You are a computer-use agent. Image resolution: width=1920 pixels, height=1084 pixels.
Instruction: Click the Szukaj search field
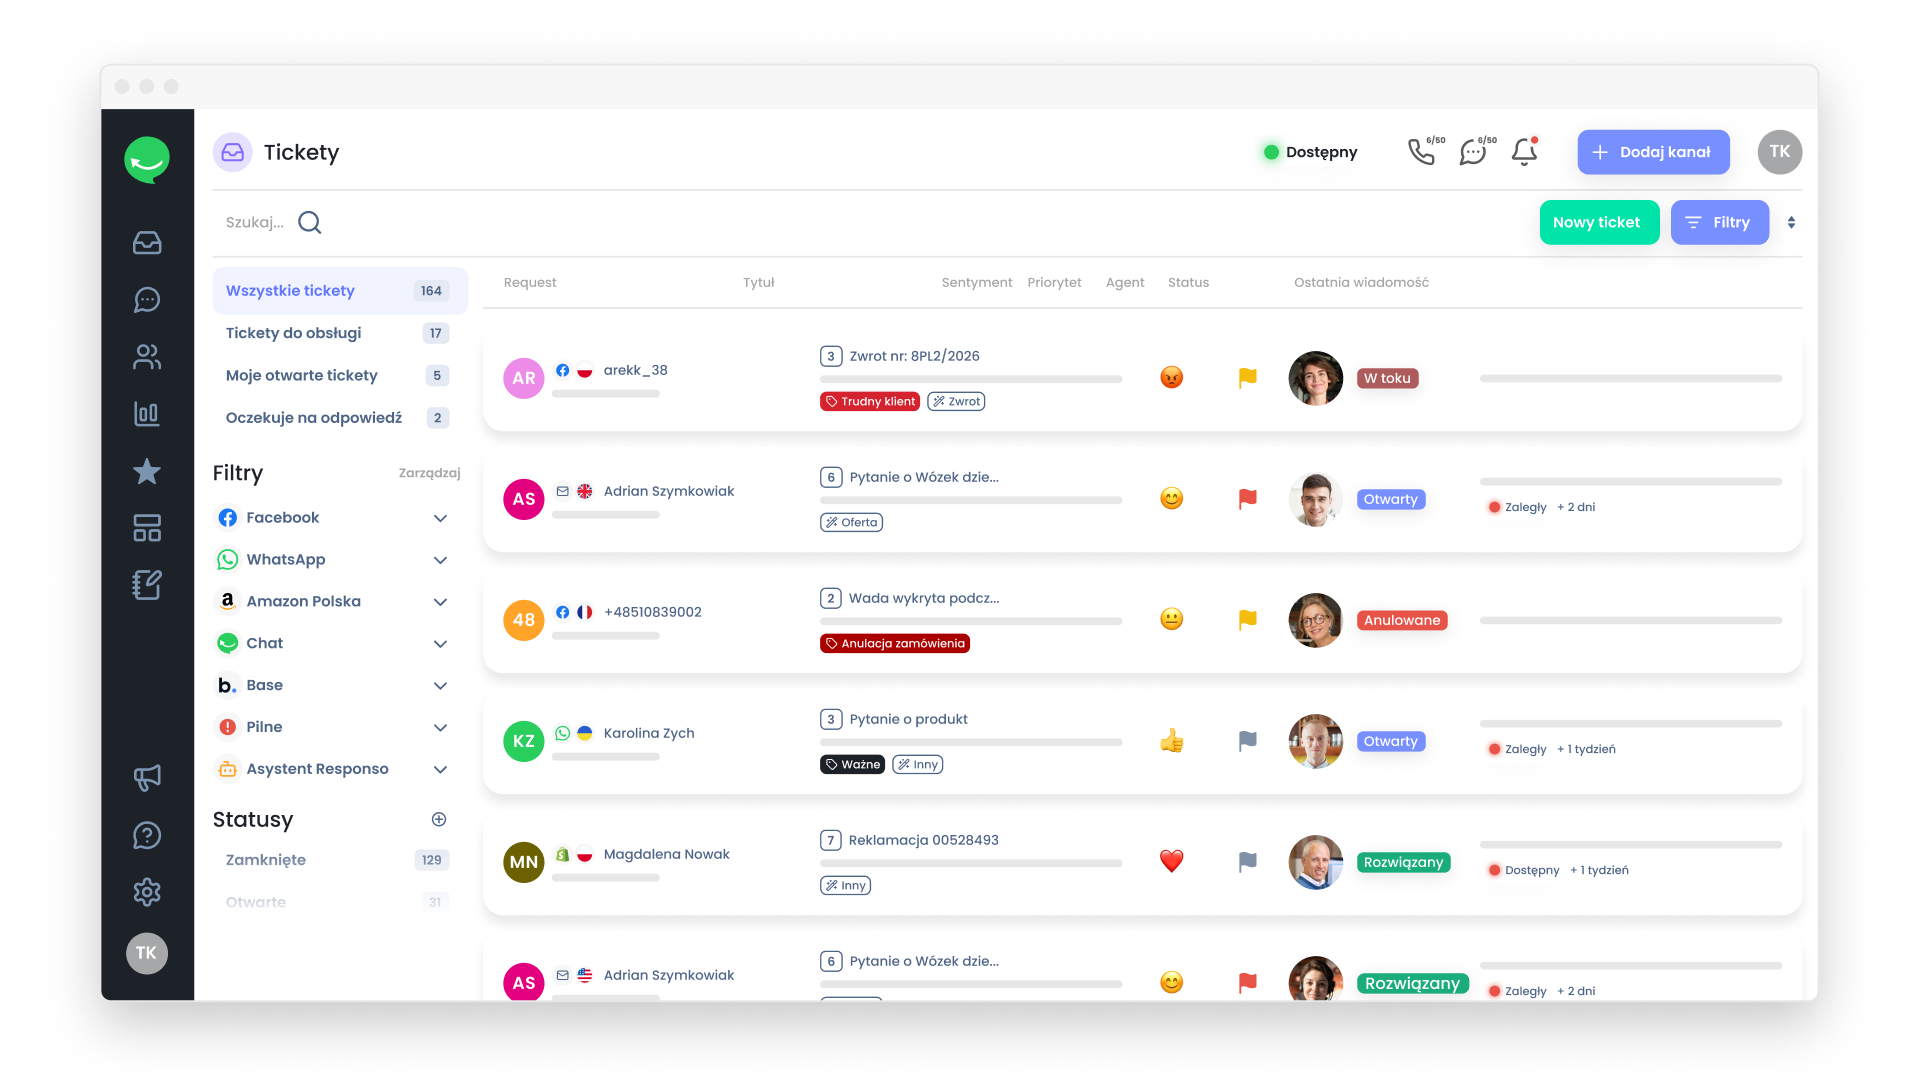pyautogui.click(x=256, y=222)
